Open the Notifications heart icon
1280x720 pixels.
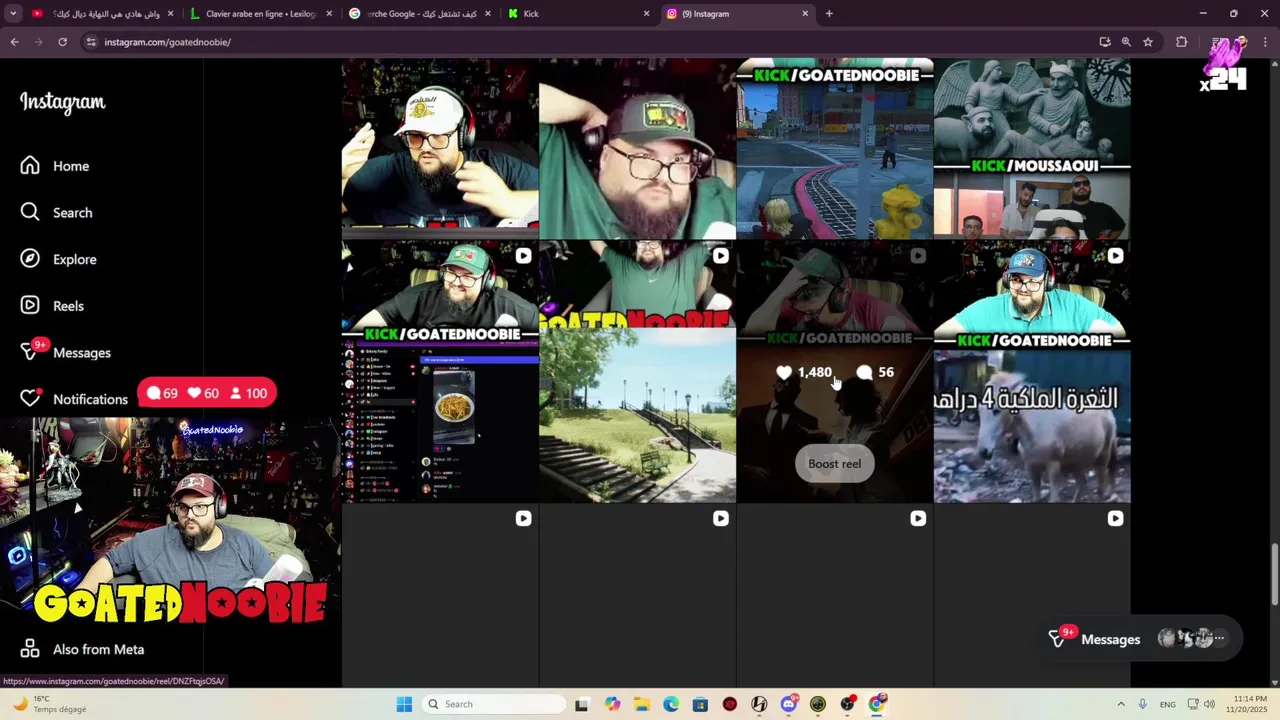(x=30, y=398)
